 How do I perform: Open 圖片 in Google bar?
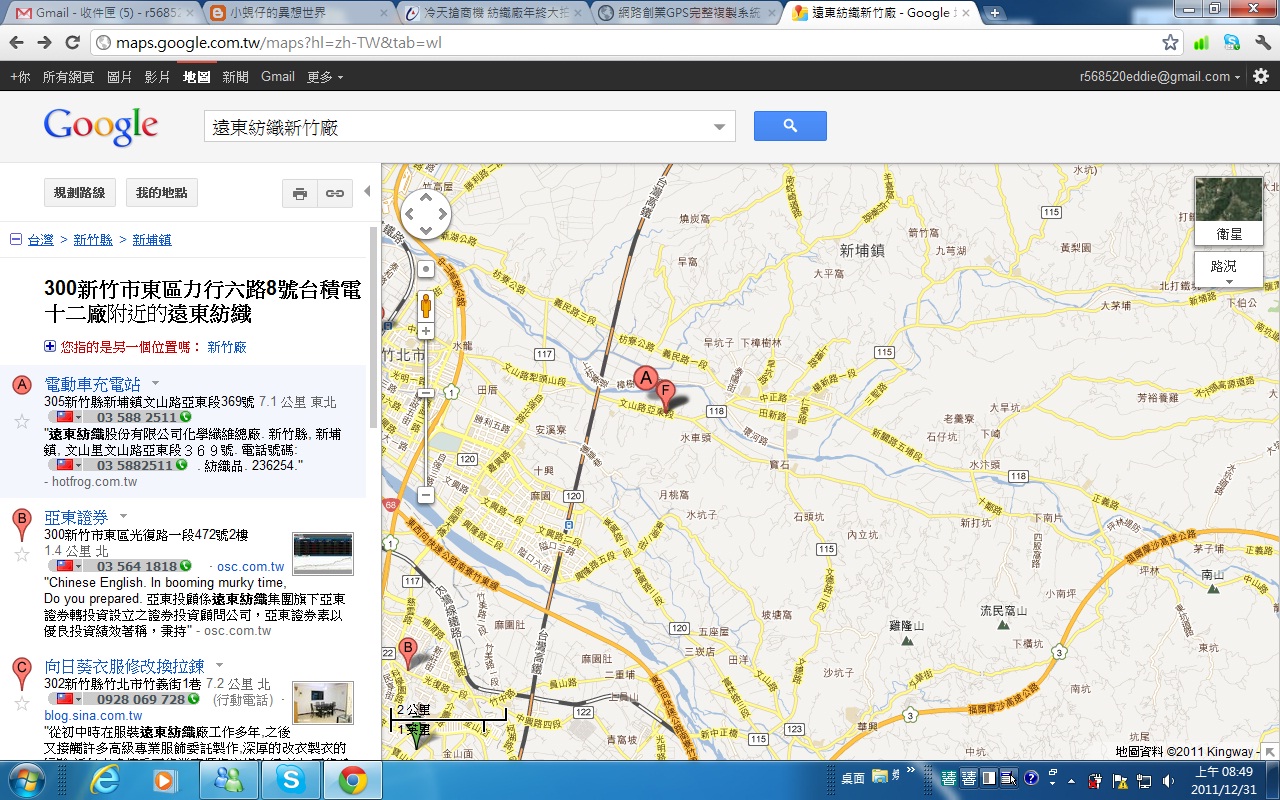coord(119,77)
